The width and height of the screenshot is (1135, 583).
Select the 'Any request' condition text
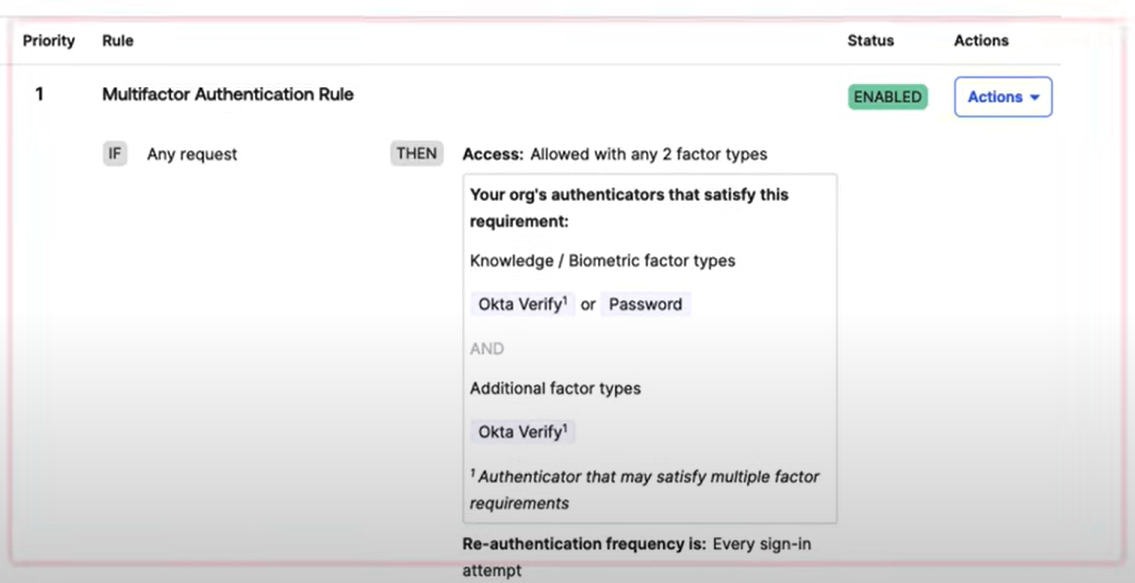coord(192,154)
